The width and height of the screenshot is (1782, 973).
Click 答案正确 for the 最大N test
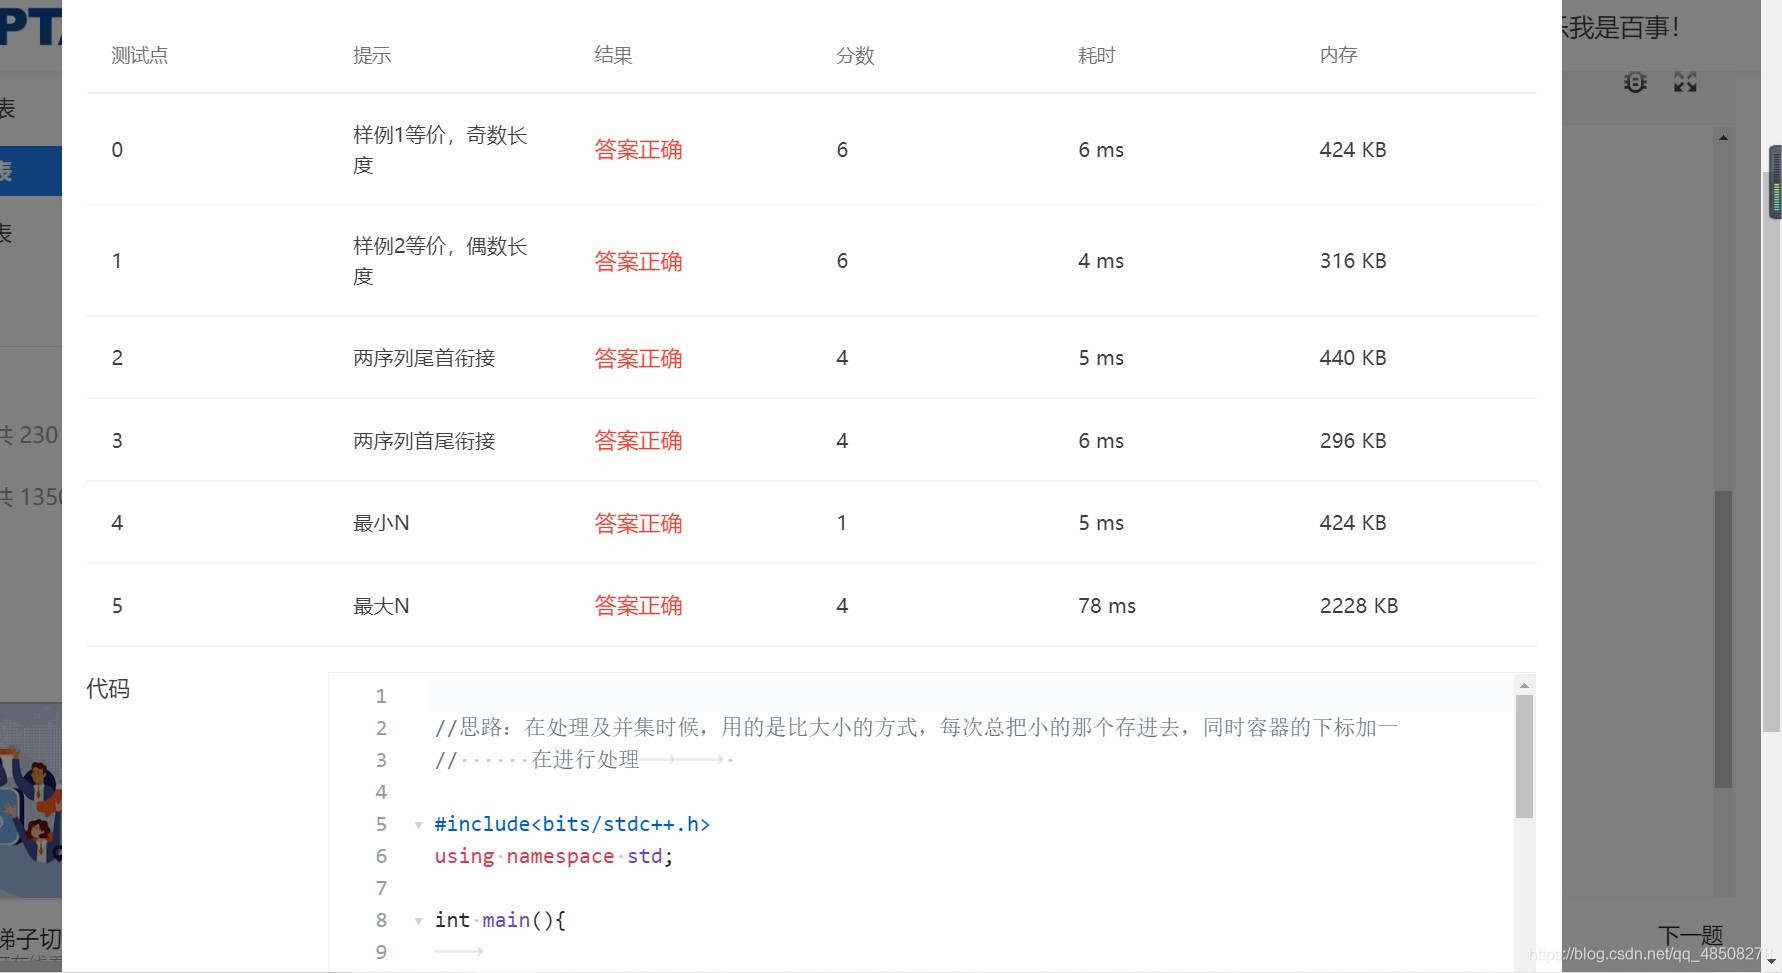638,605
